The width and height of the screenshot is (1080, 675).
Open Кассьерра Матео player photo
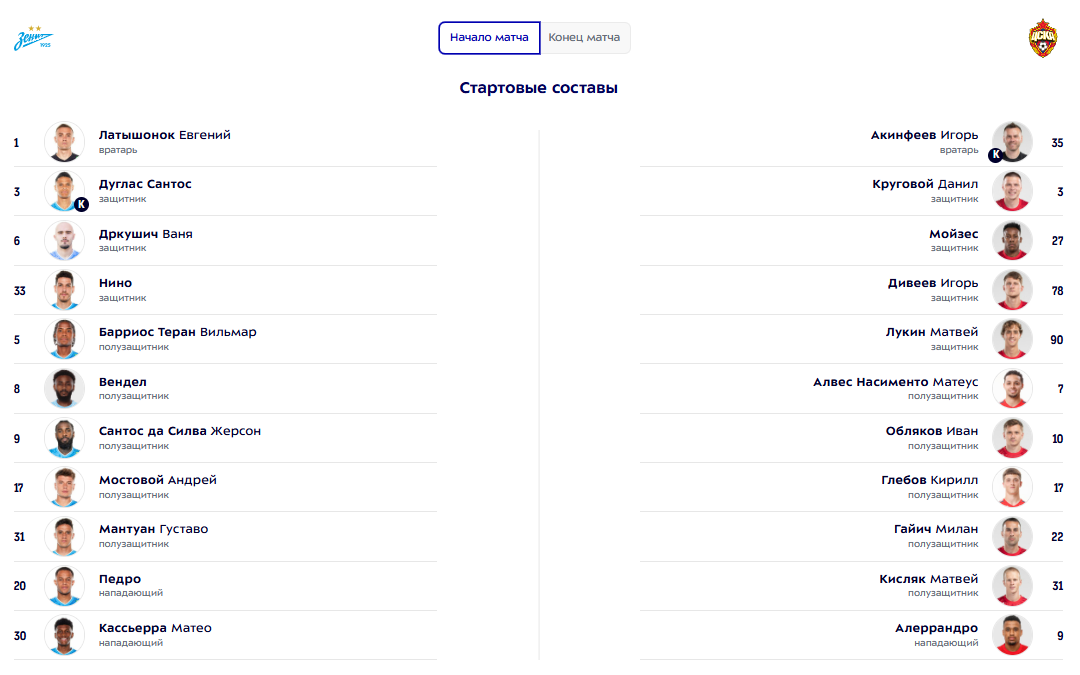click(x=65, y=635)
